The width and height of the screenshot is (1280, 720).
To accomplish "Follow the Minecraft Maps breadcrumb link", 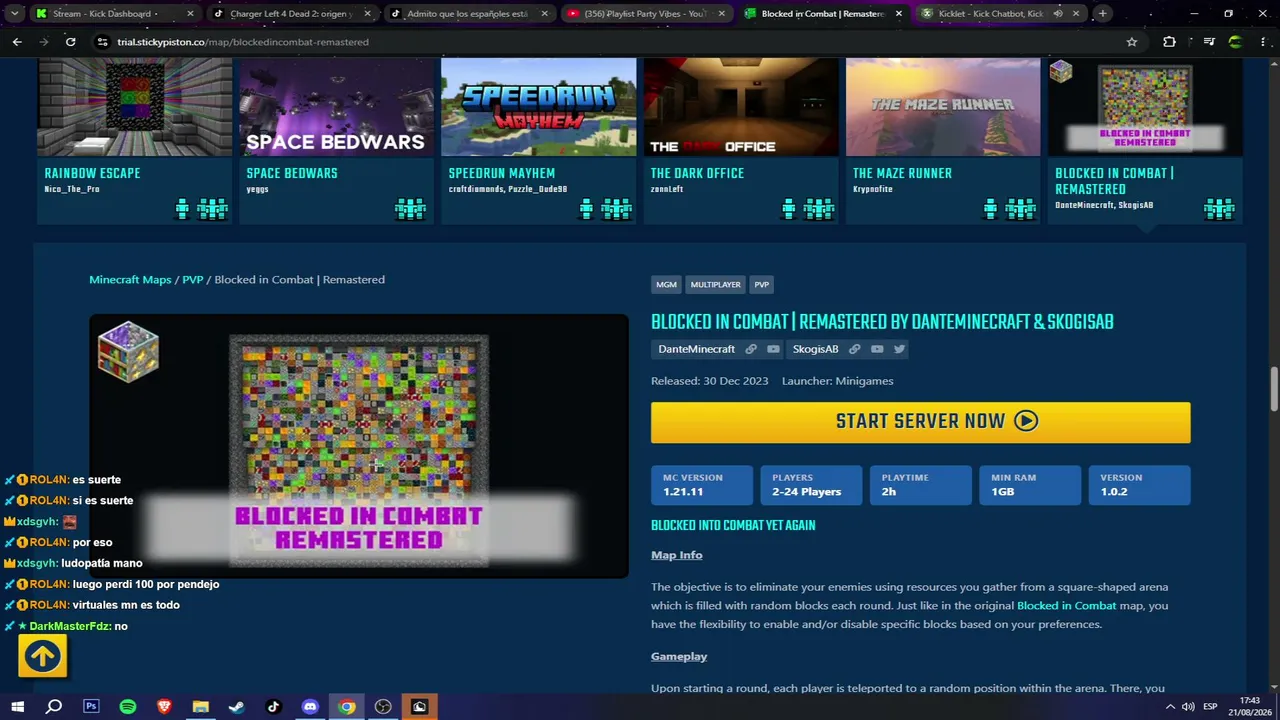I will 130,279.
